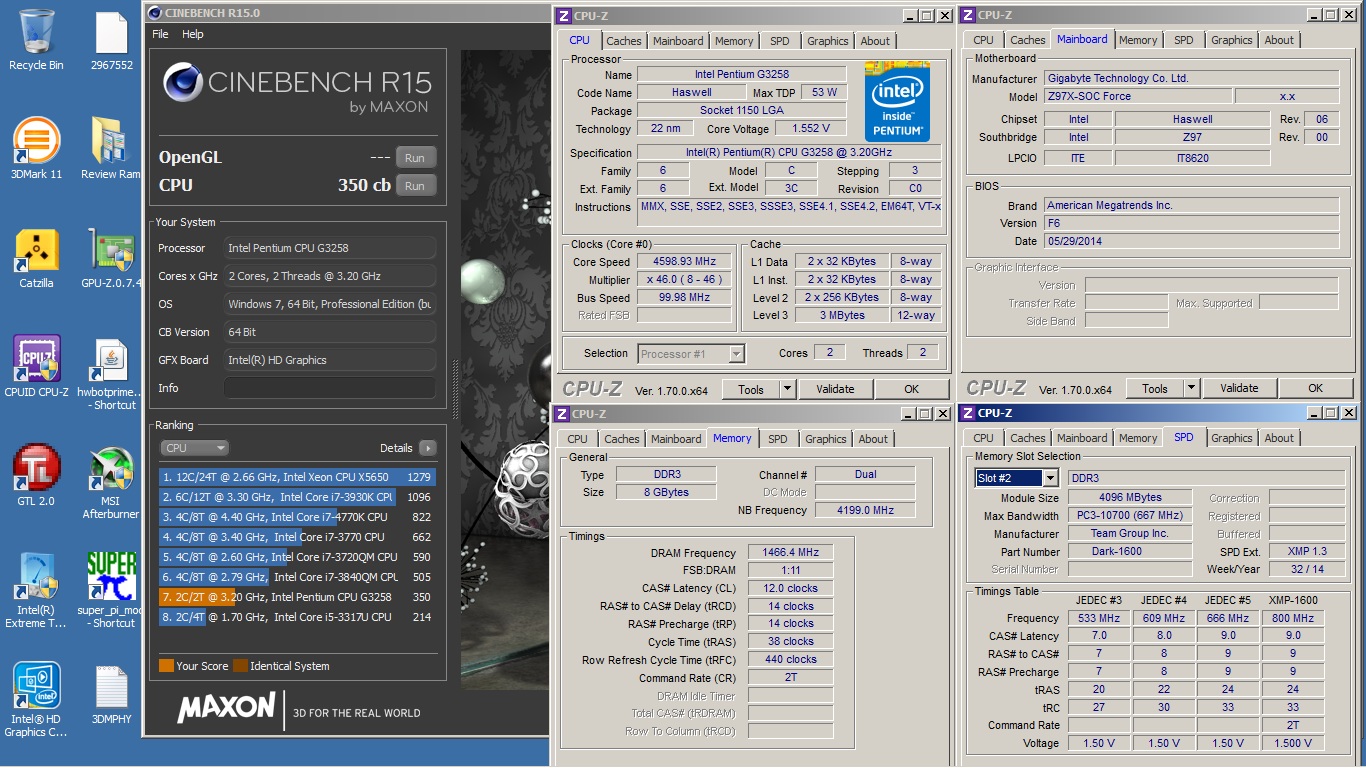Switch to Caches tab in CPU-Z CPU window

(x=624, y=41)
